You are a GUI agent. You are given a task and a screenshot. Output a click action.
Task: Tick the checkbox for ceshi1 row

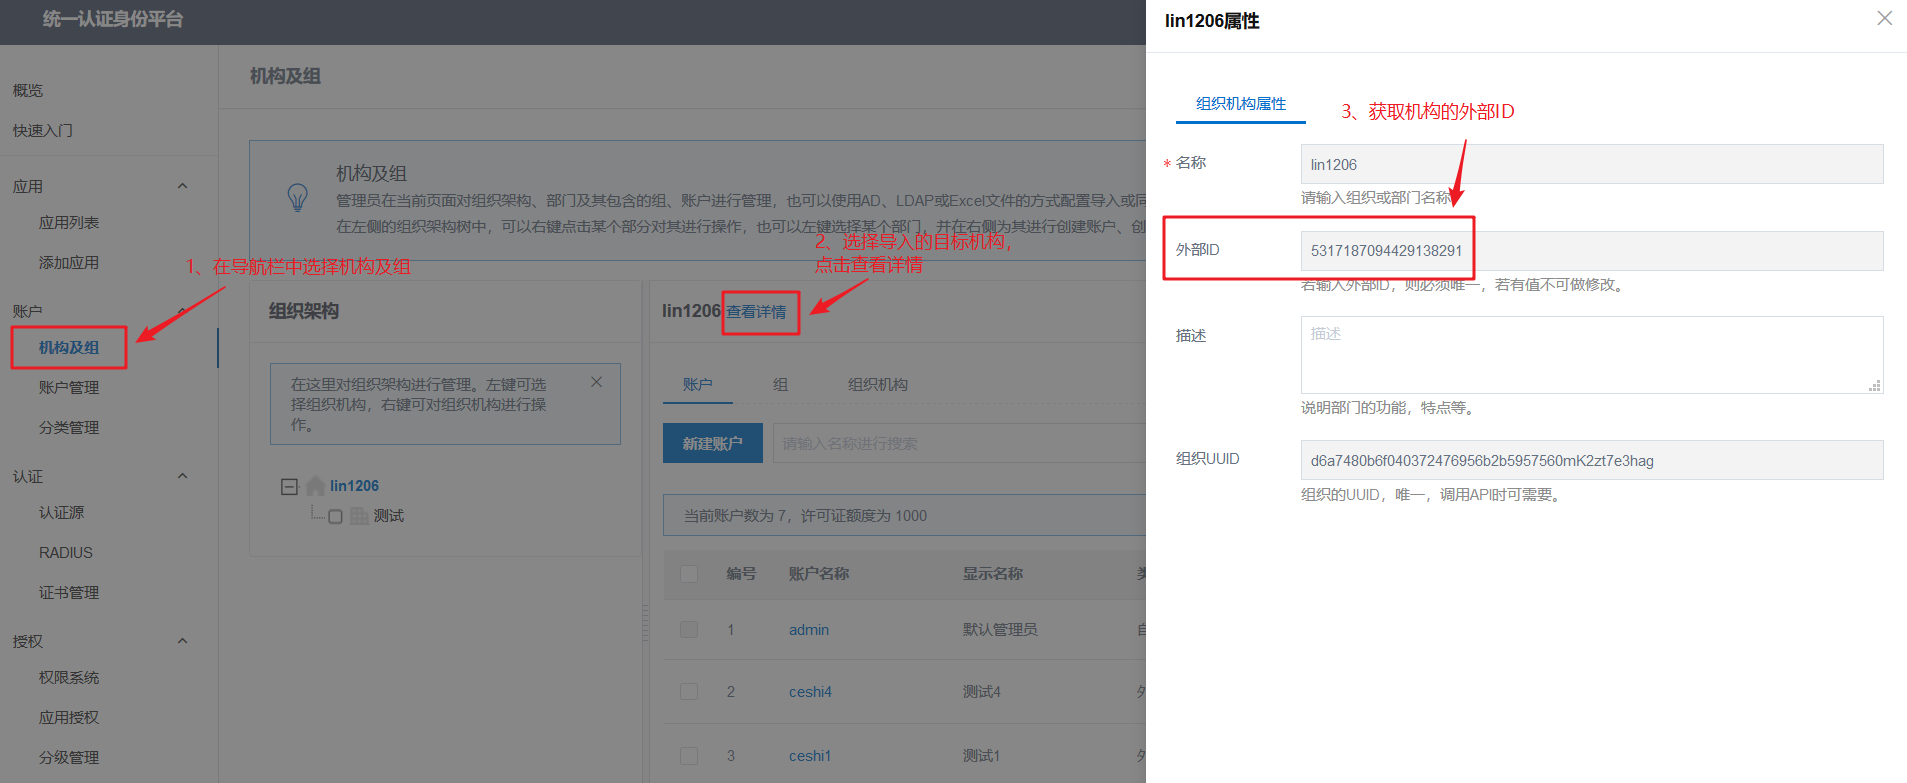click(x=689, y=756)
